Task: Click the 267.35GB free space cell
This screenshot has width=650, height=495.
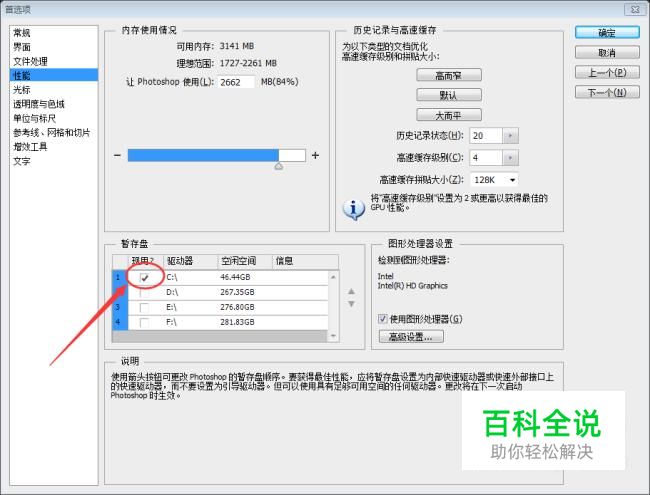Action: (x=237, y=292)
